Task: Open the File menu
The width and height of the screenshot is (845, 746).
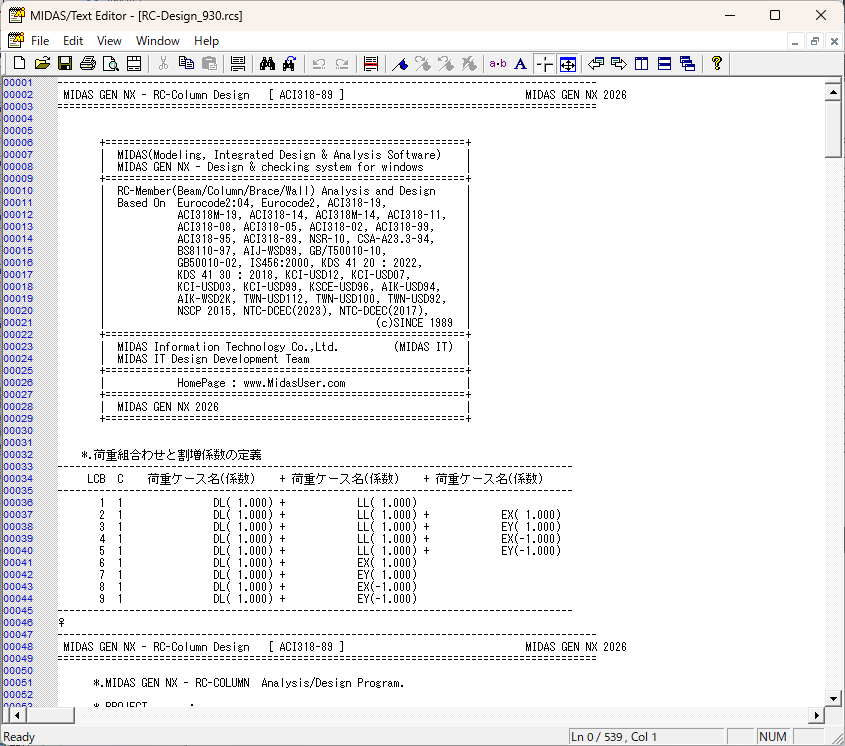Action: coord(40,41)
